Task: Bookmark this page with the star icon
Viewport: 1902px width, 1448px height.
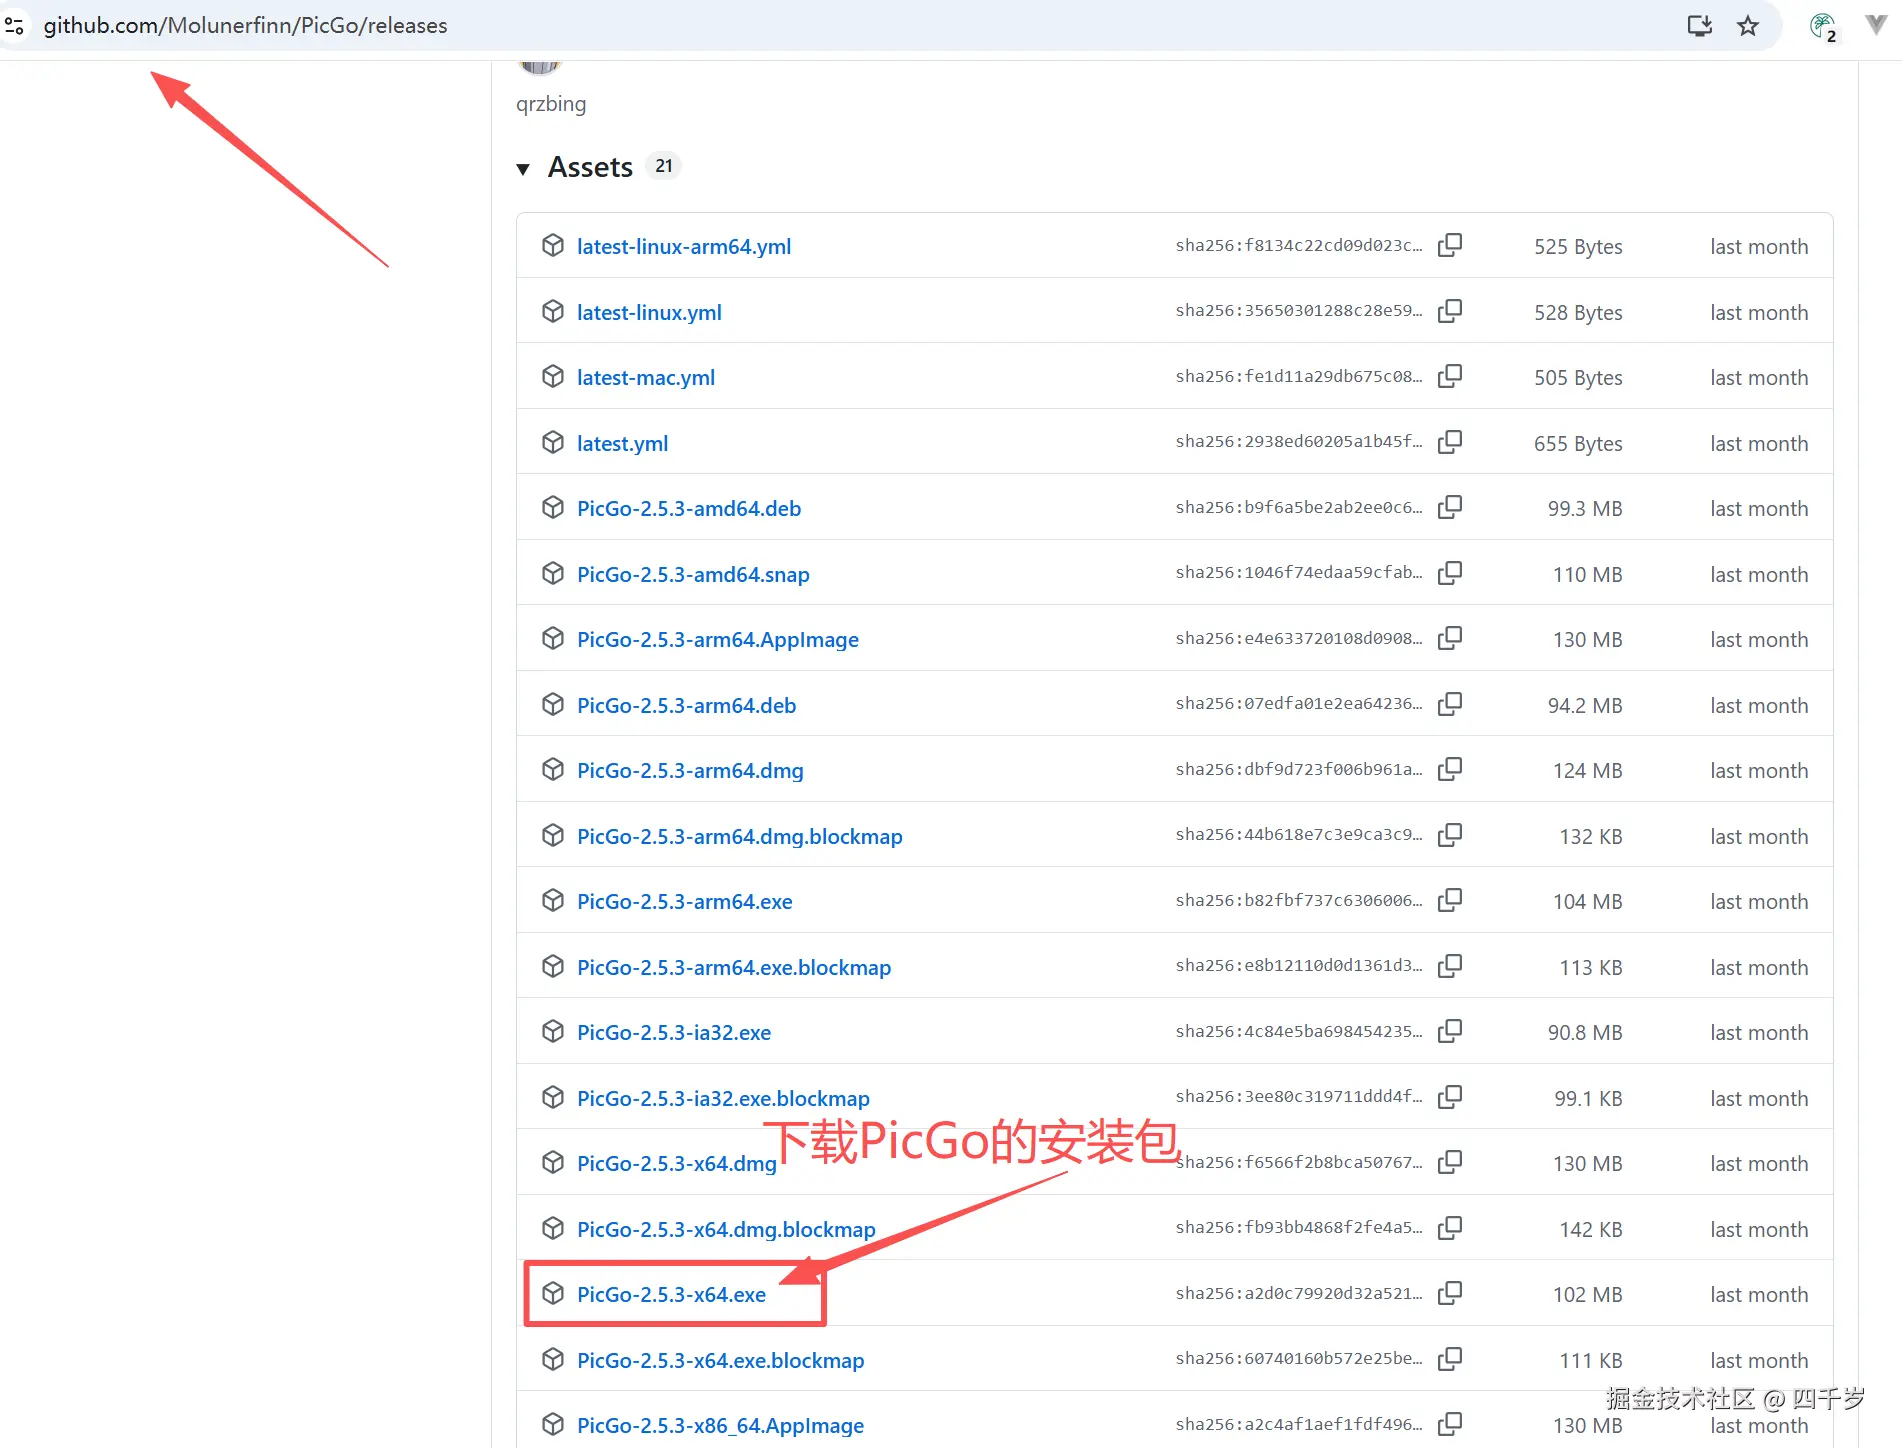Action: pos(1747,26)
